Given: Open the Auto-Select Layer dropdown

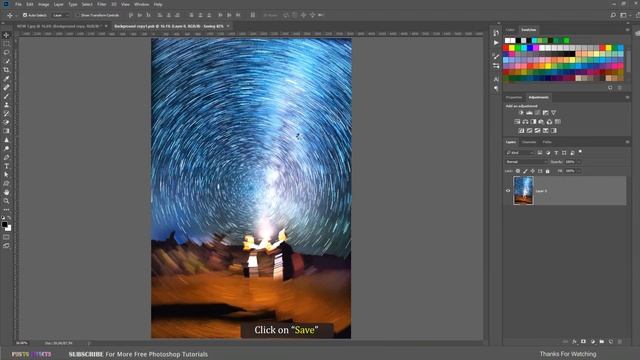Looking at the screenshot, I should [x=61, y=15].
